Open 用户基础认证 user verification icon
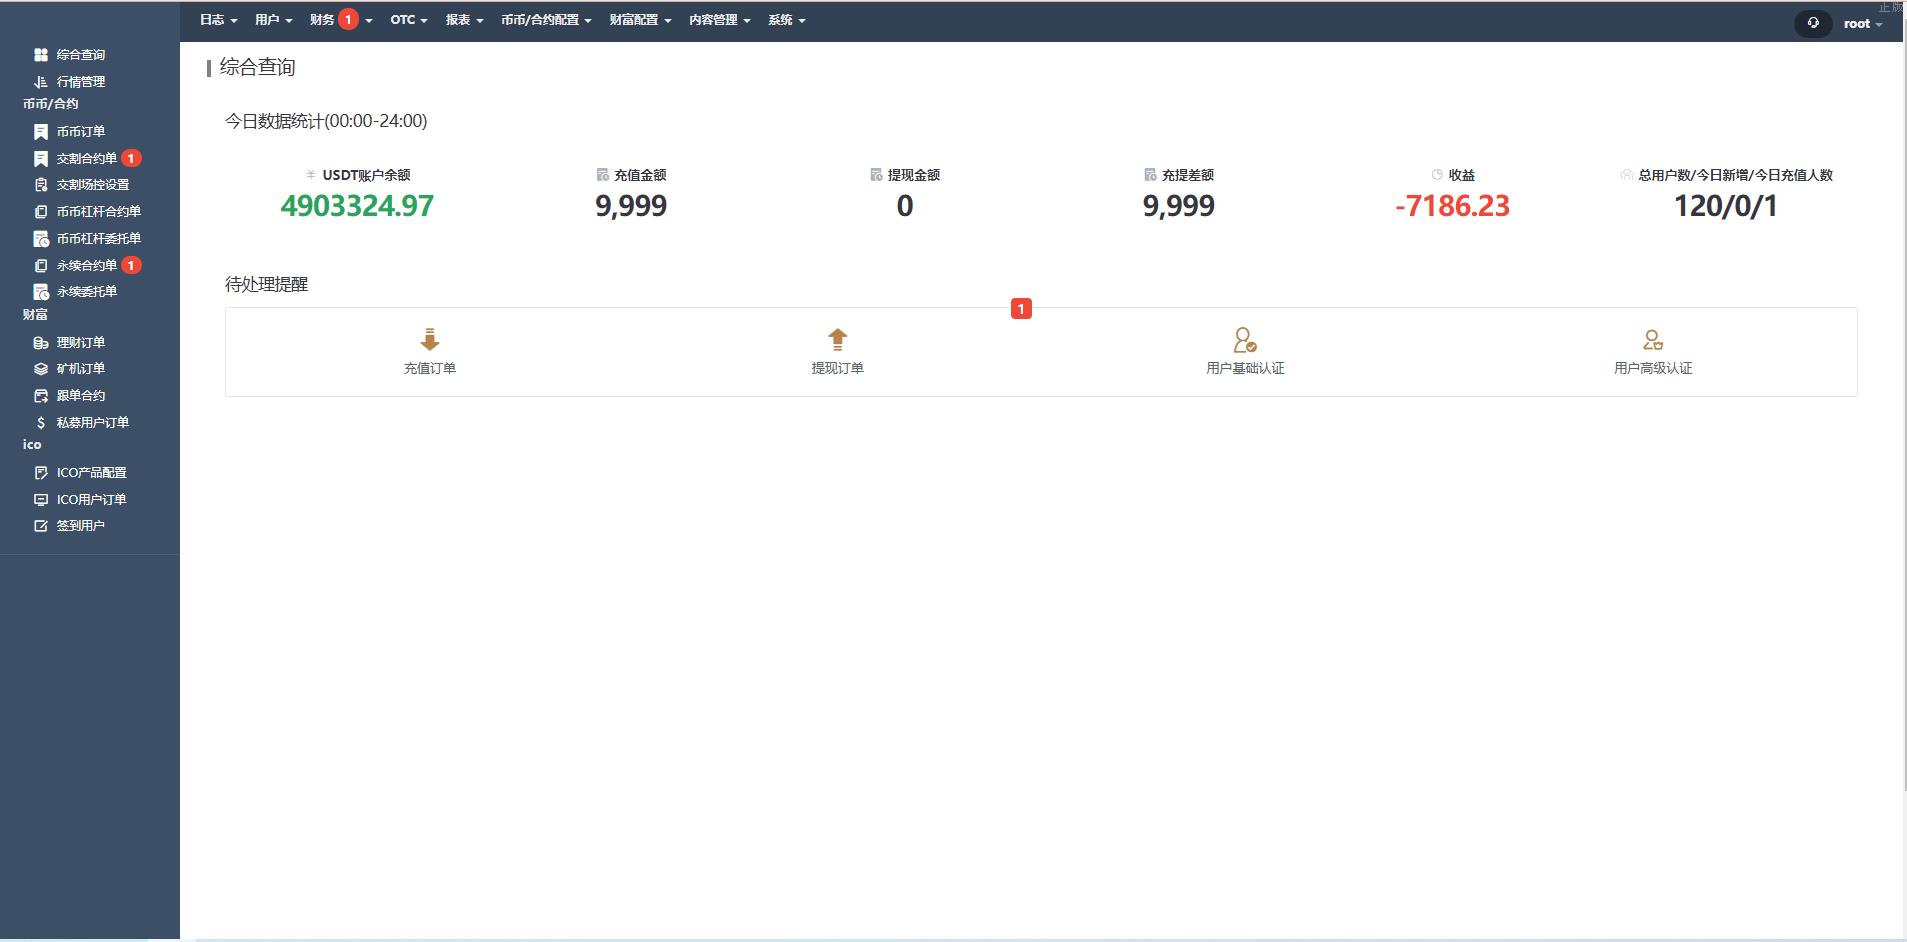 tap(1244, 340)
